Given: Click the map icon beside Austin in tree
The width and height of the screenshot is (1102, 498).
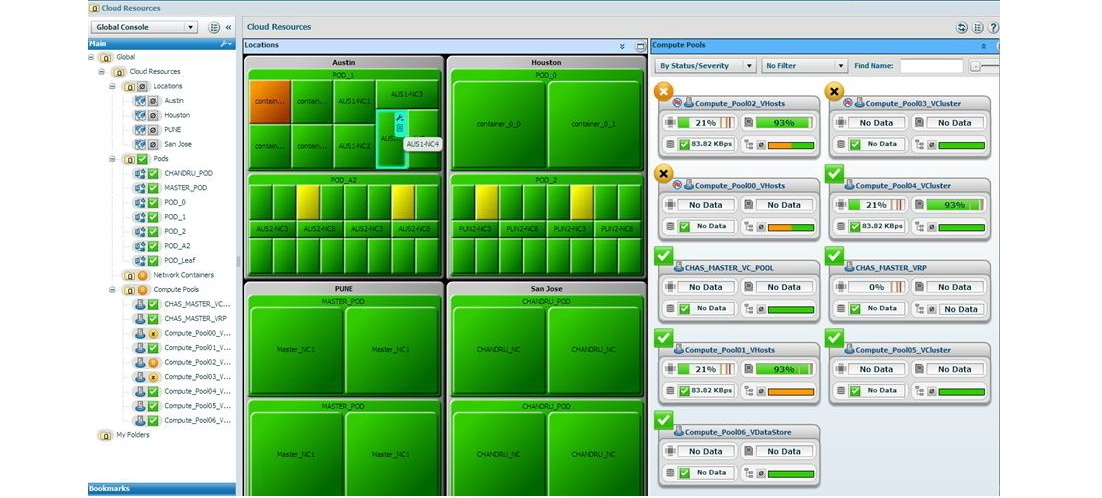Looking at the screenshot, I should click(x=140, y=100).
